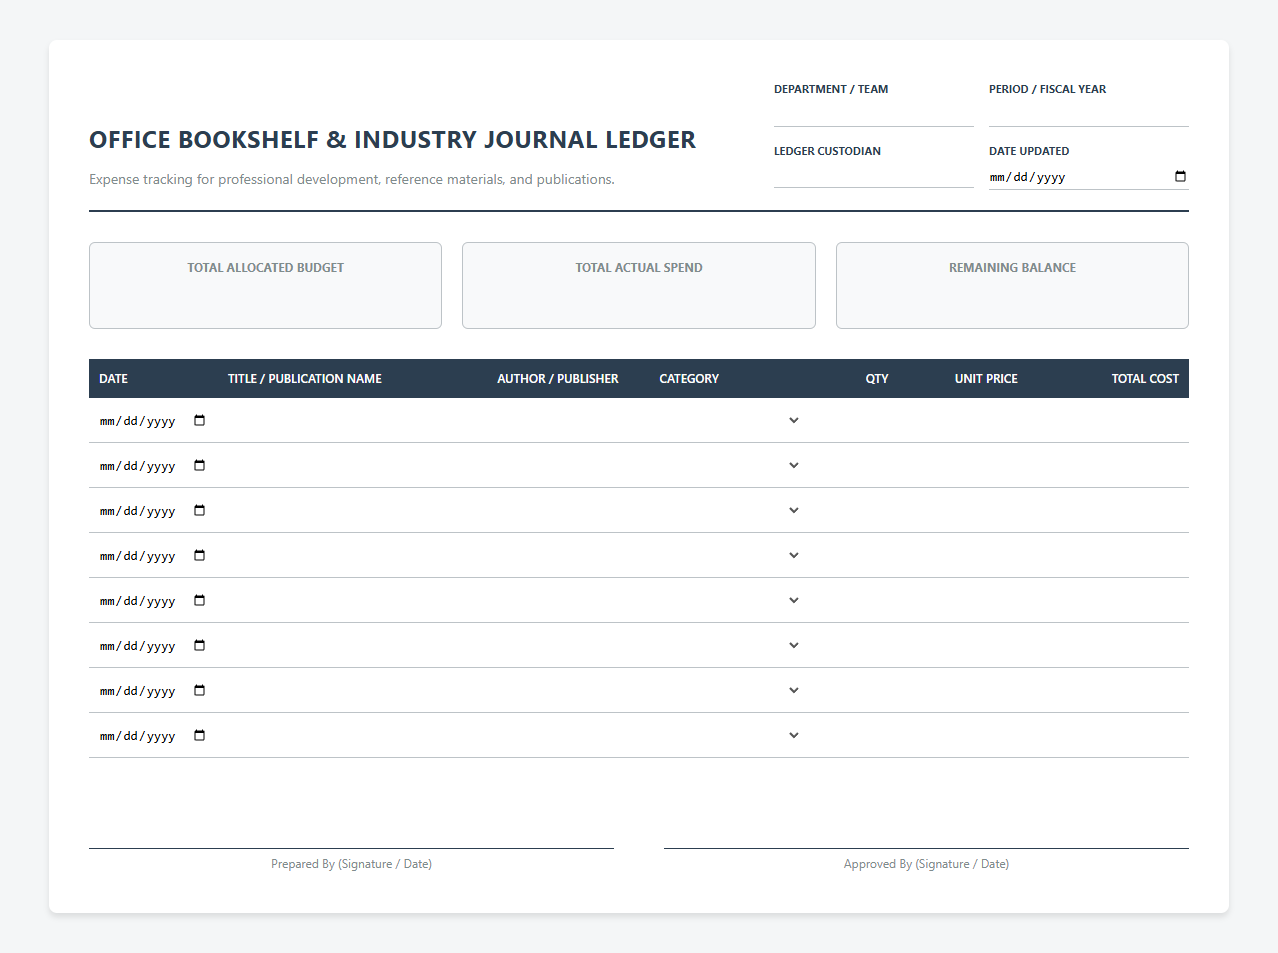
Task: Open calendar picker for Date Updated field
Action: click(x=1180, y=177)
